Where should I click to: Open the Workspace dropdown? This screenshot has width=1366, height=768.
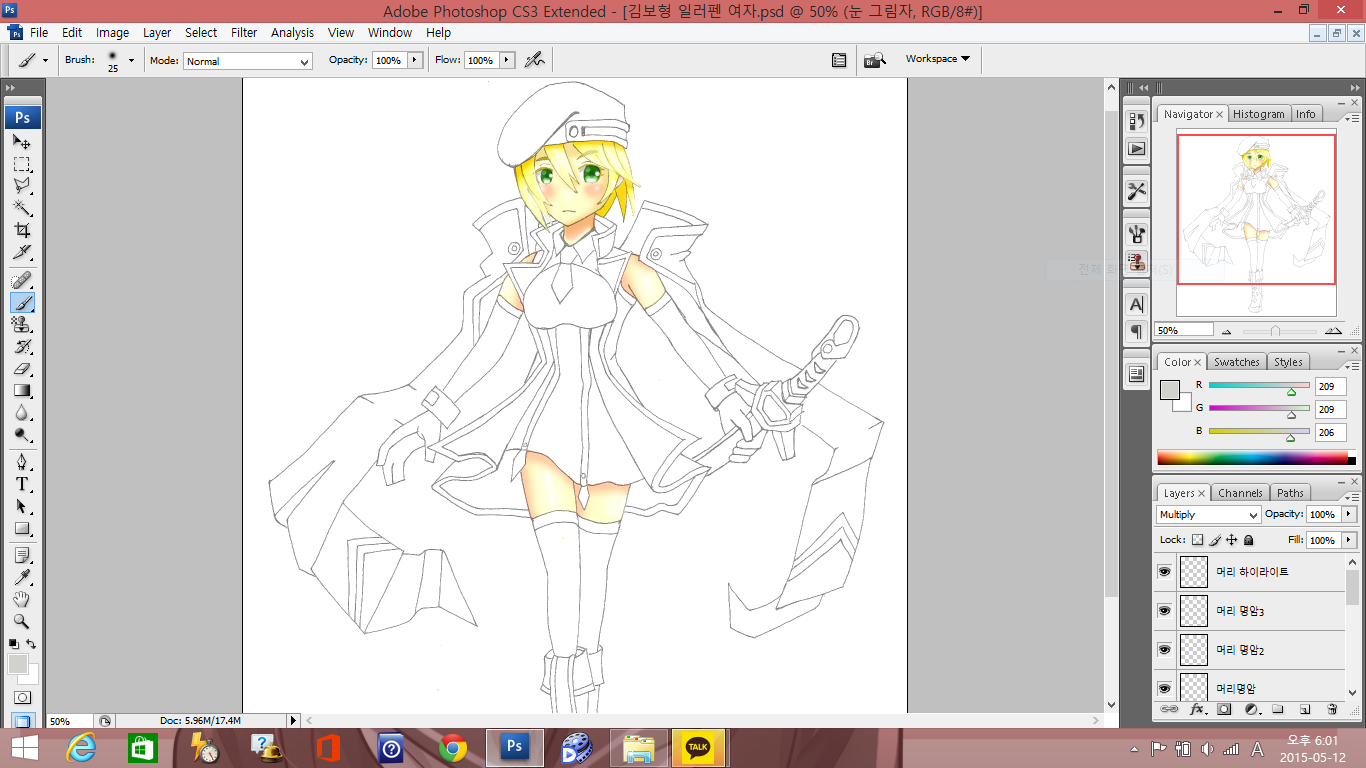937,59
